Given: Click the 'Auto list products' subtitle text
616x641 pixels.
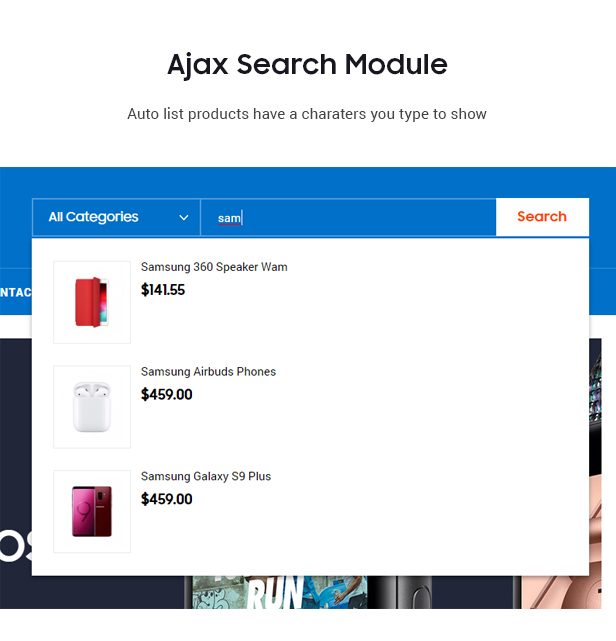Looking at the screenshot, I should [x=307, y=114].
